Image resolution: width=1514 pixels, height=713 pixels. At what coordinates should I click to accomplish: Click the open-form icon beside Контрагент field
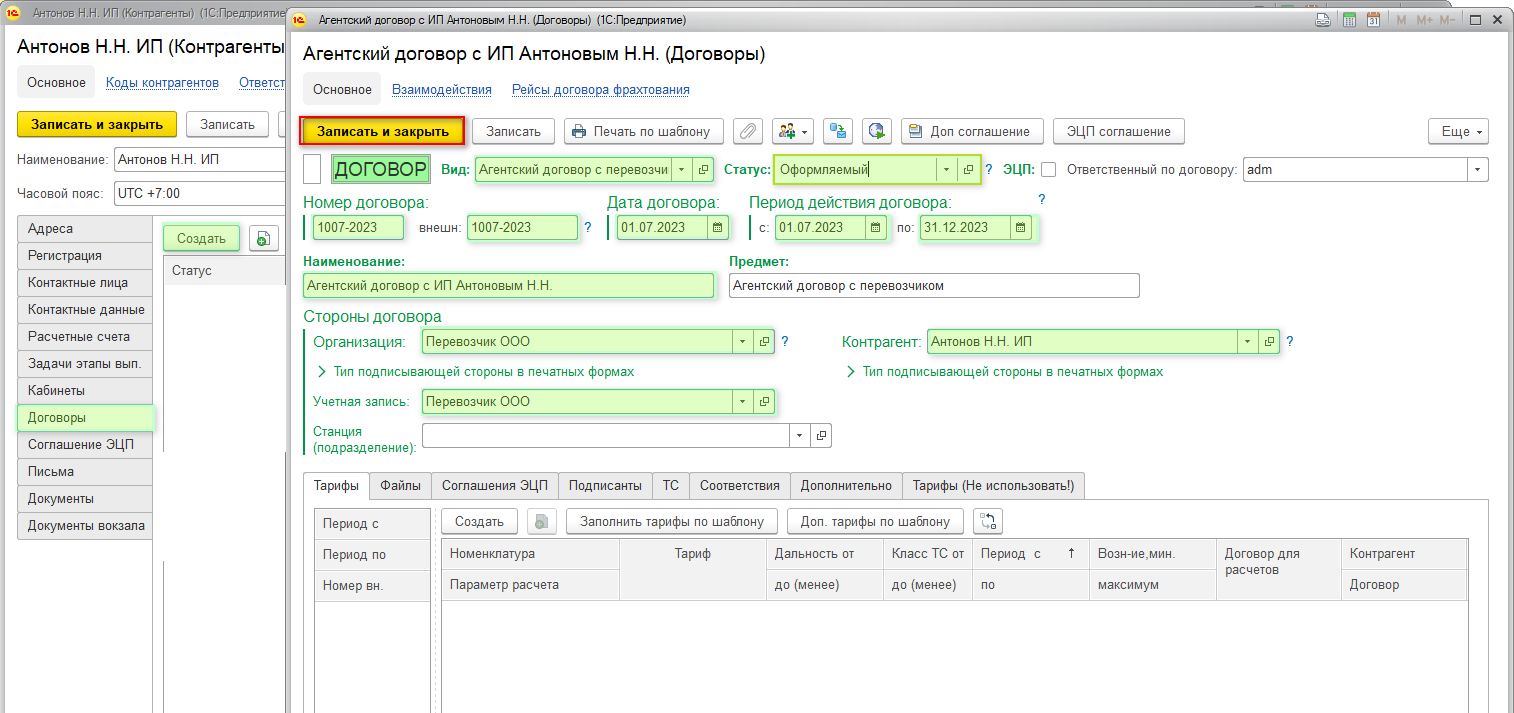click(1269, 341)
